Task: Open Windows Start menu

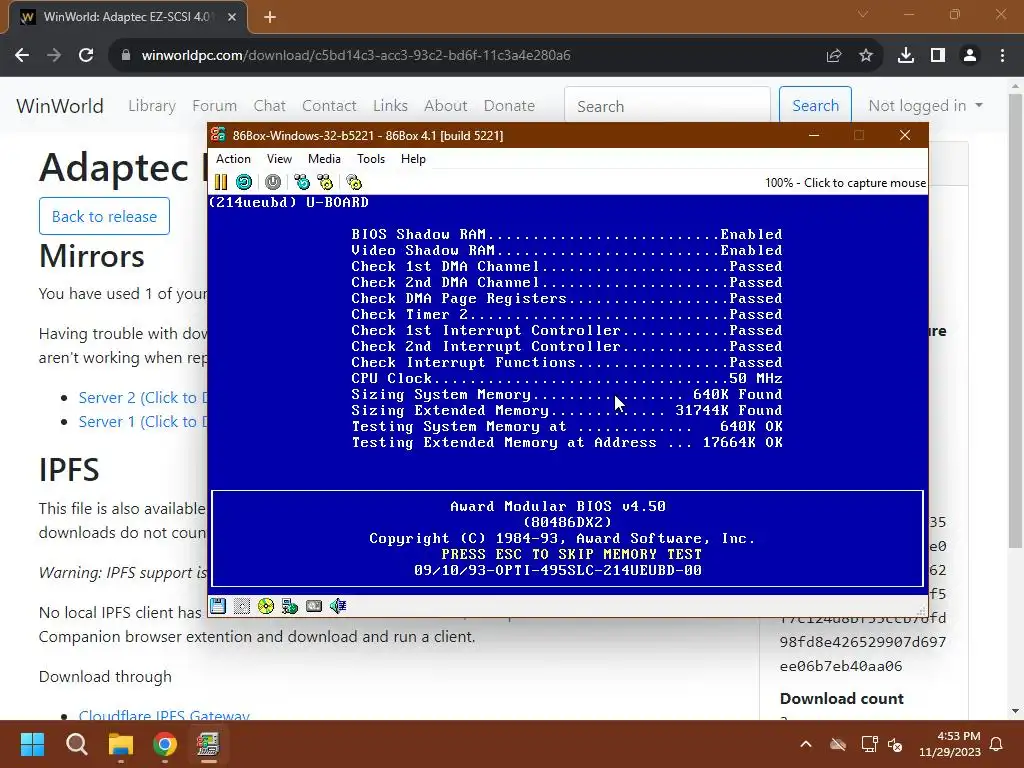Action: (32, 744)
